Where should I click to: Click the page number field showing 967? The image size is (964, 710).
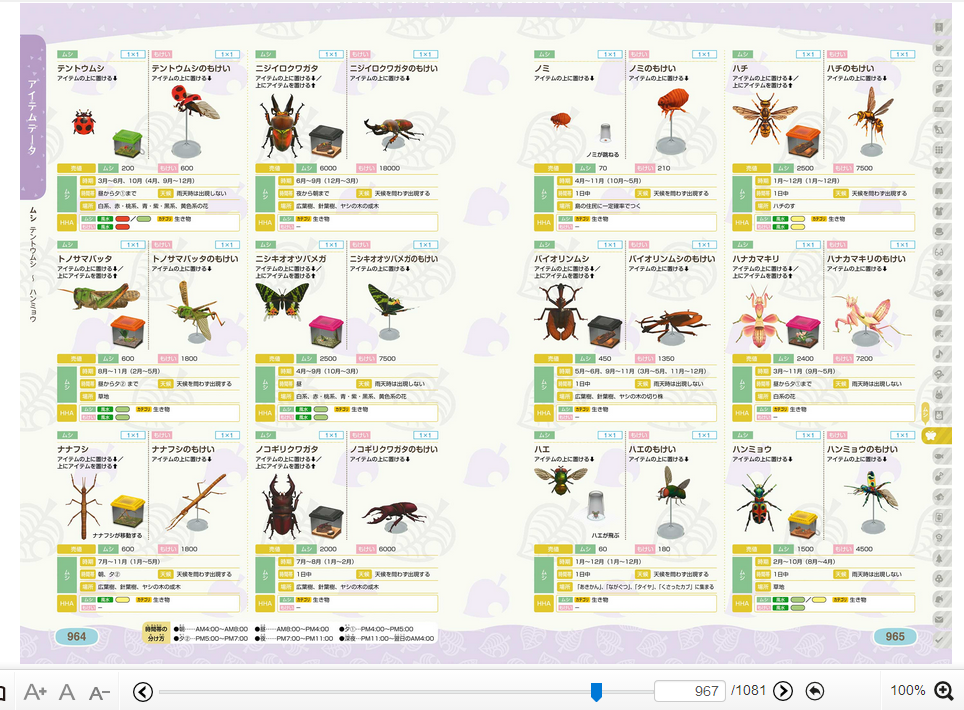[690, 691]
